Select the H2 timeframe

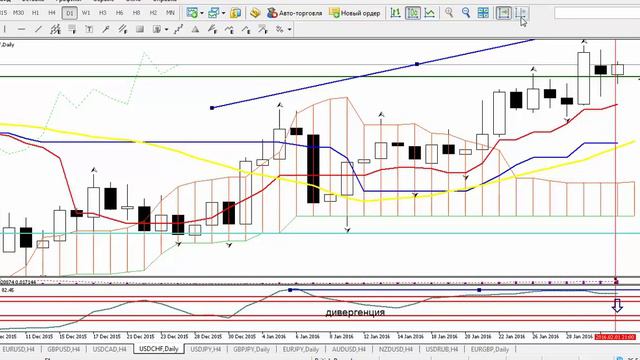(x=153, y=13)
